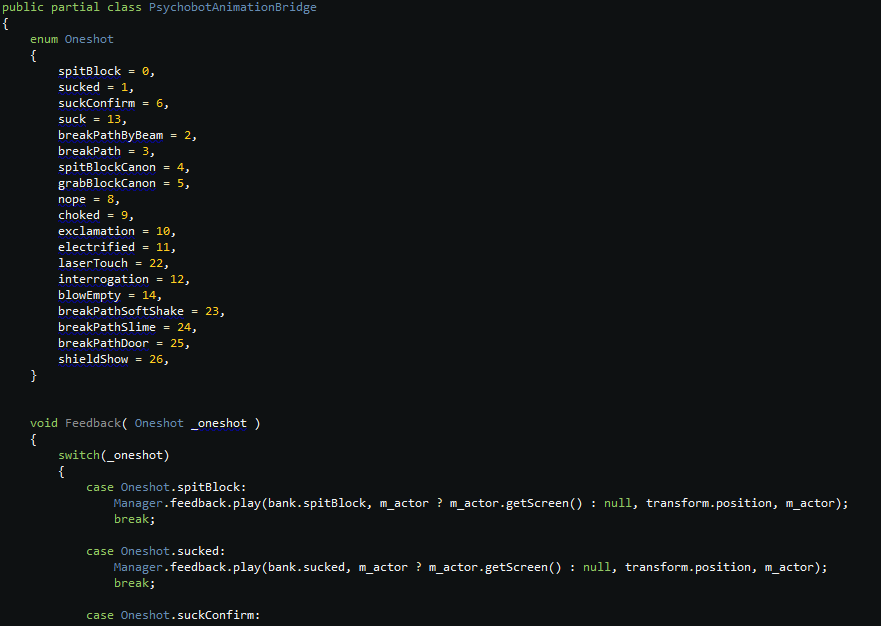Viewport: 881px width, 626px height.
Task: Click the sucked = 1 enum member
Action: (x=96, y=87)
